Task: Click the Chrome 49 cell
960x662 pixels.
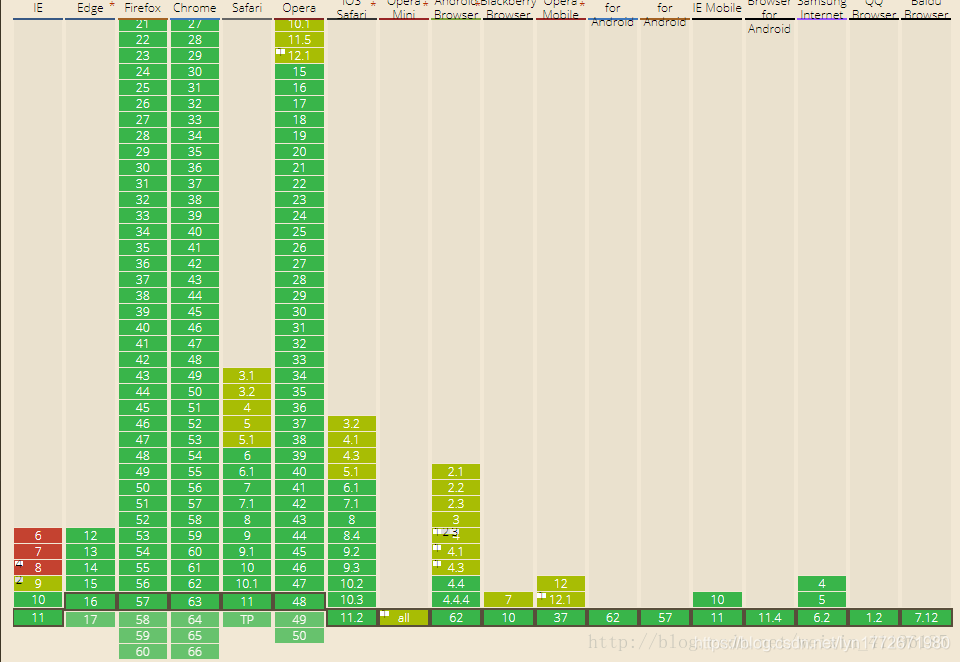Action: point(195,375)
